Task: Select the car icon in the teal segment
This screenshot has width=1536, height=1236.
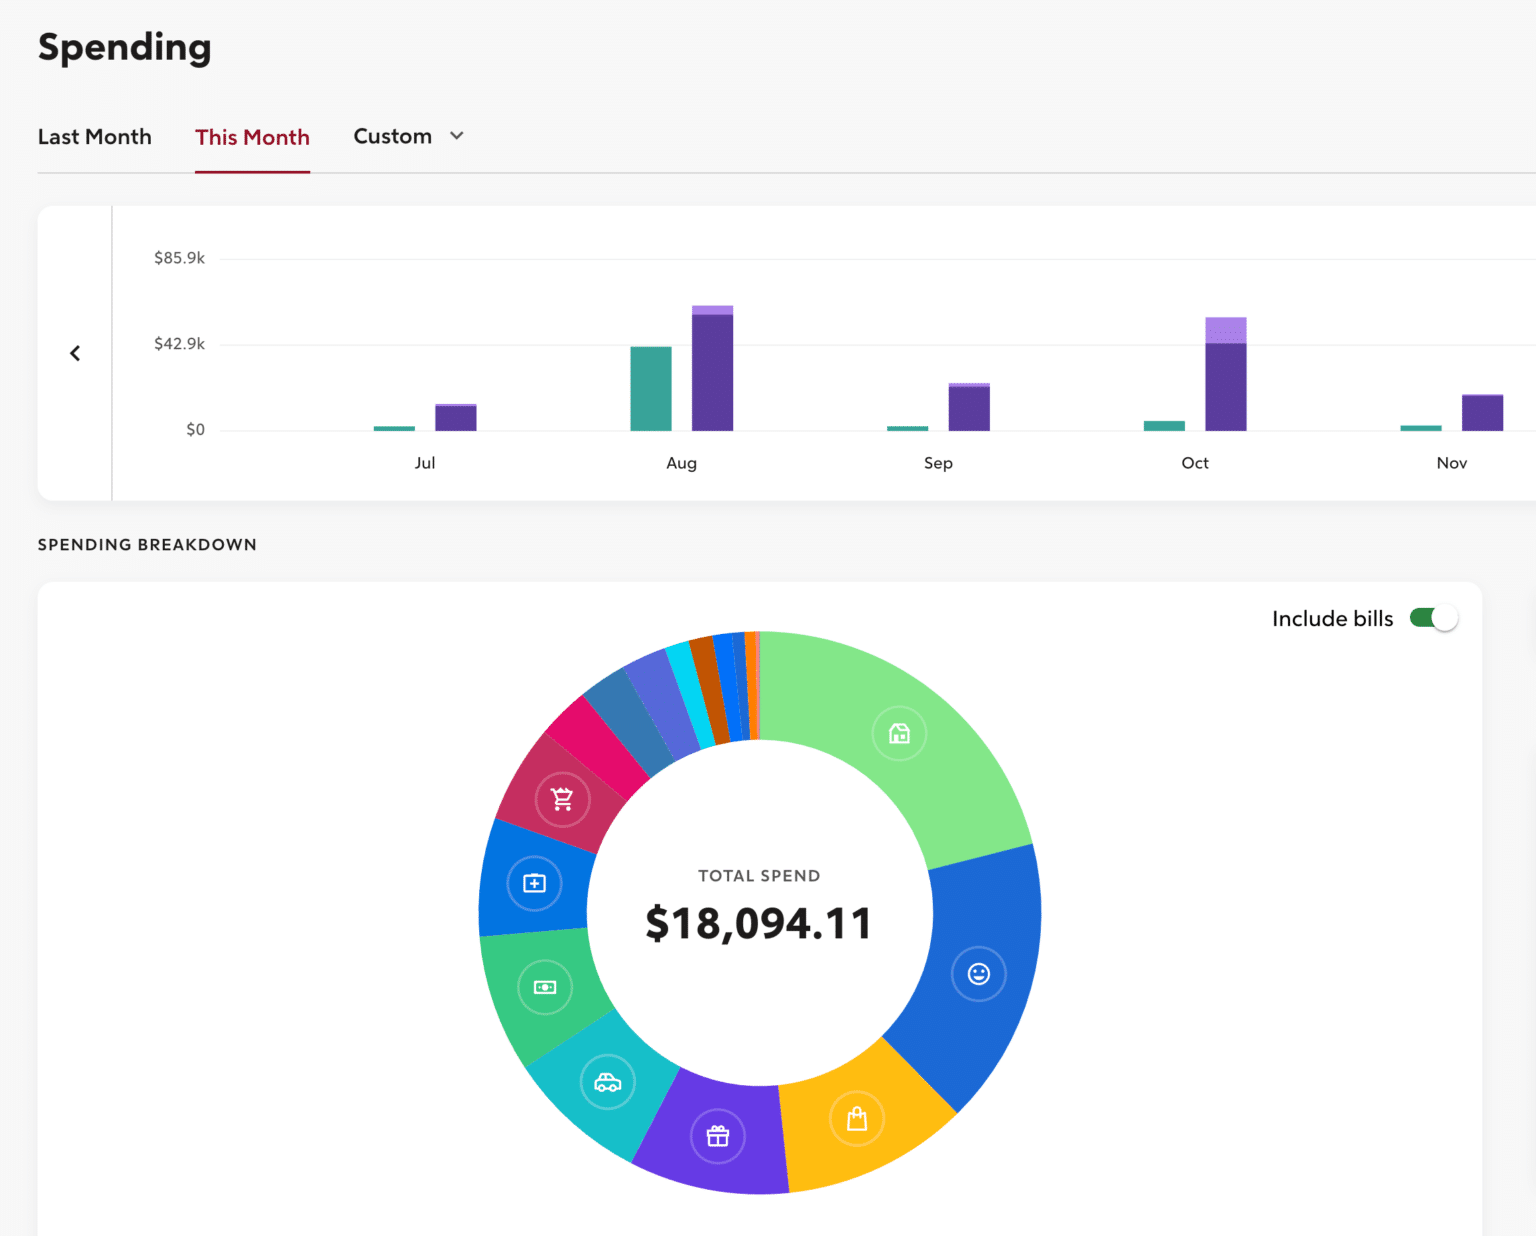Action: click(x=608, y=1082)
